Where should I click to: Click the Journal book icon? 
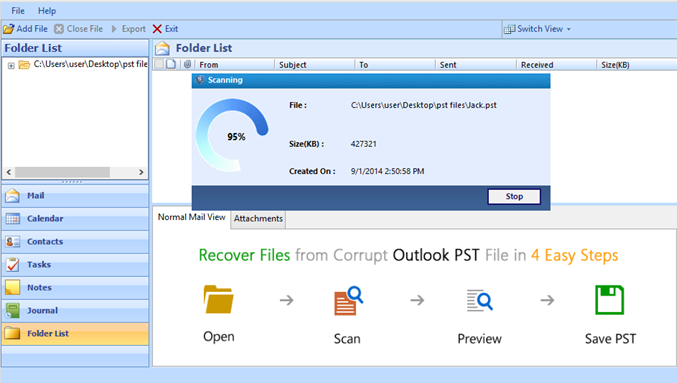[x=13, y=310]
